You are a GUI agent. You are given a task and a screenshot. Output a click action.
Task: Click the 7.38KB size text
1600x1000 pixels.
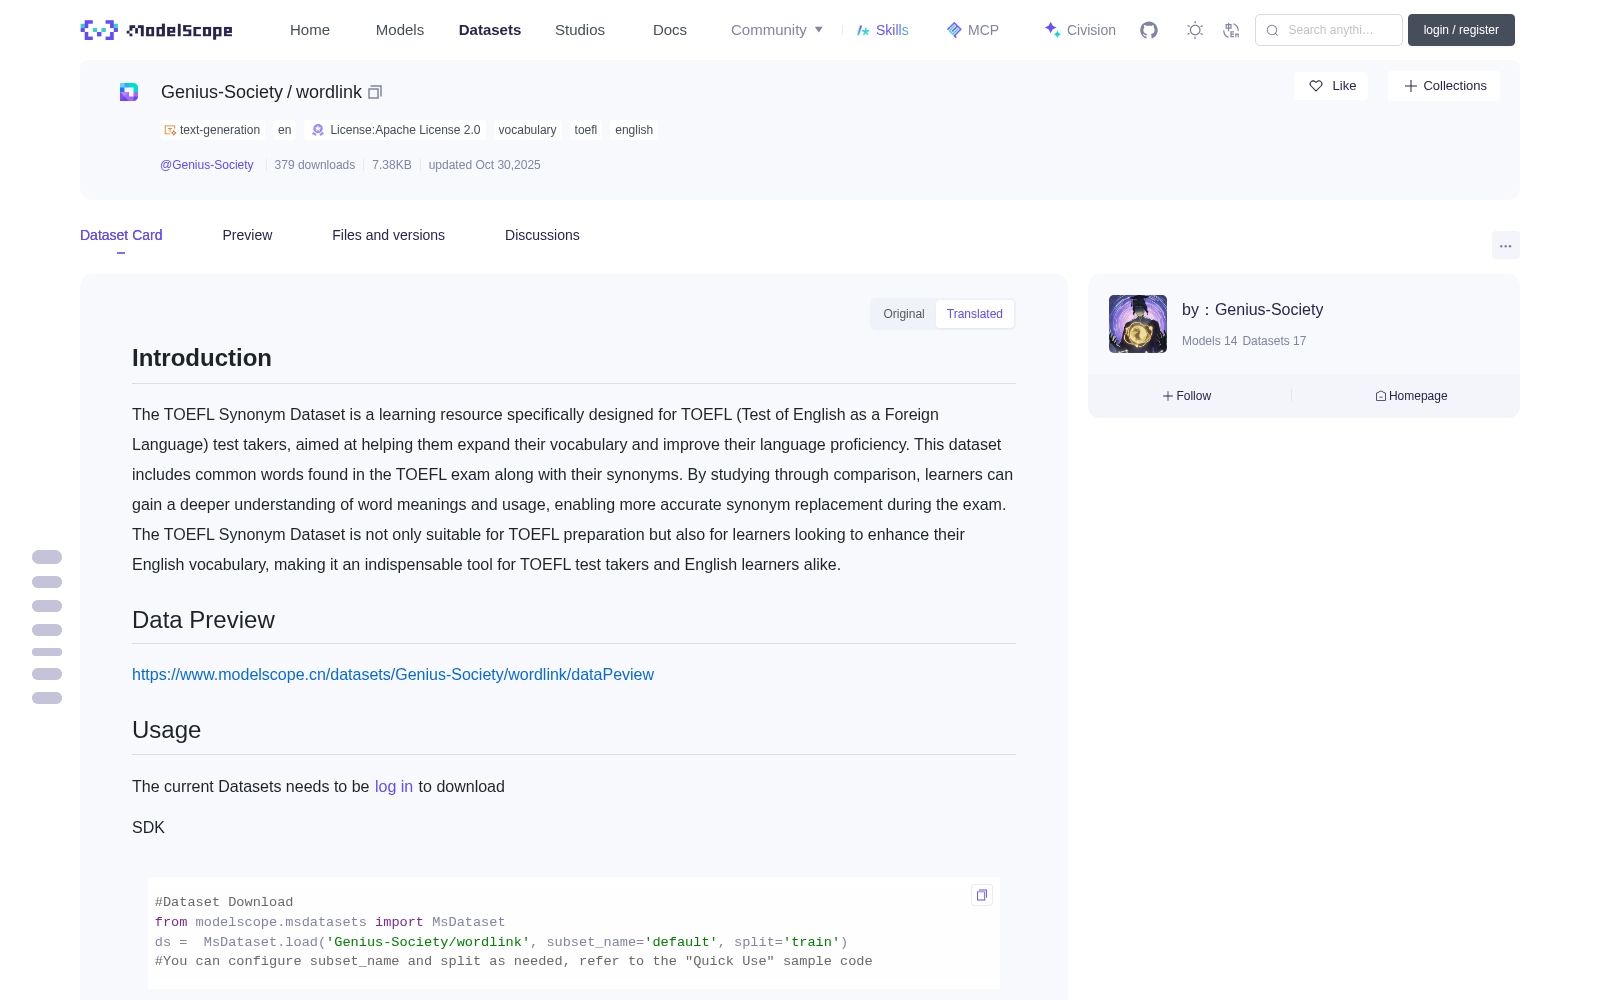tap(392, 165)
